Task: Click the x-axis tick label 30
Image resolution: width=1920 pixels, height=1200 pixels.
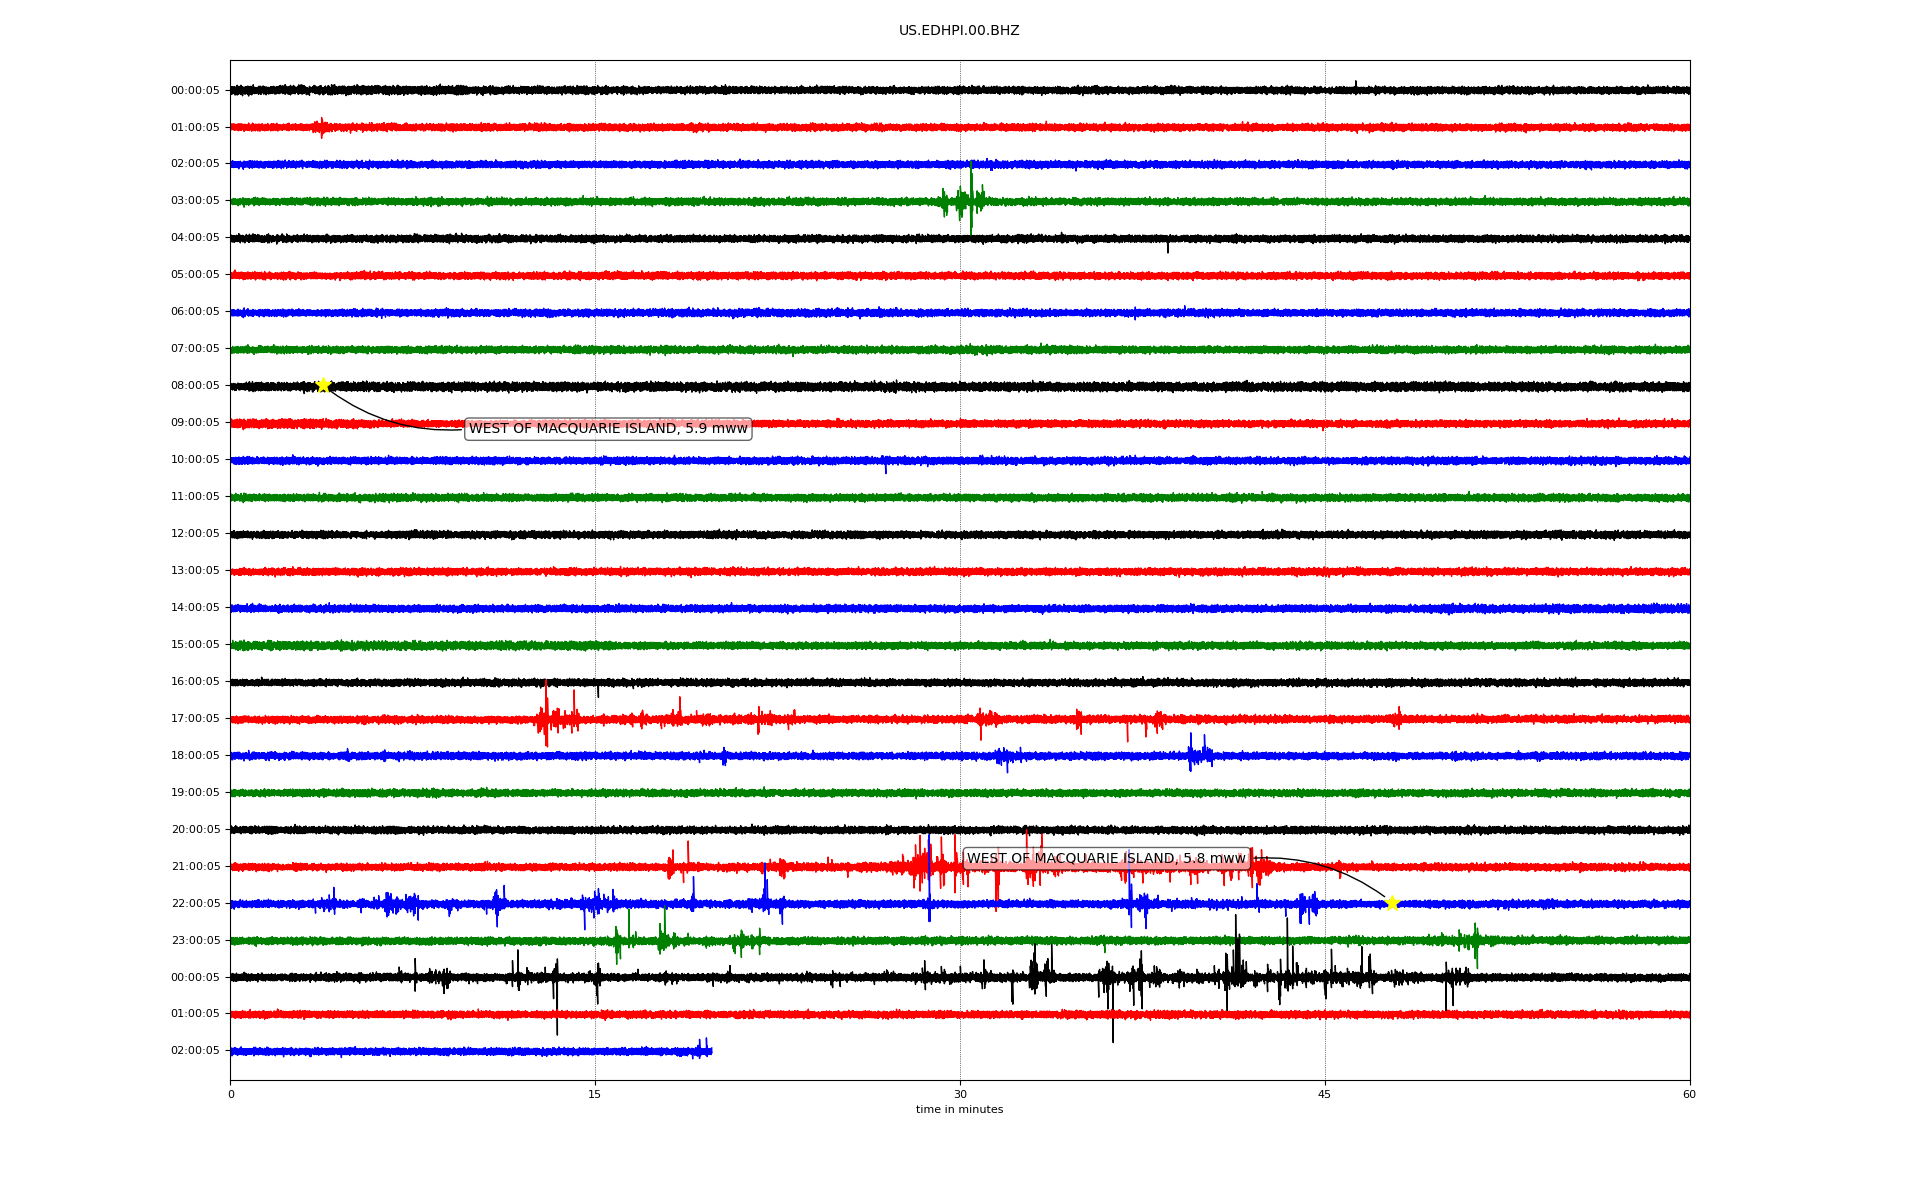Action: click(960, 1095)
